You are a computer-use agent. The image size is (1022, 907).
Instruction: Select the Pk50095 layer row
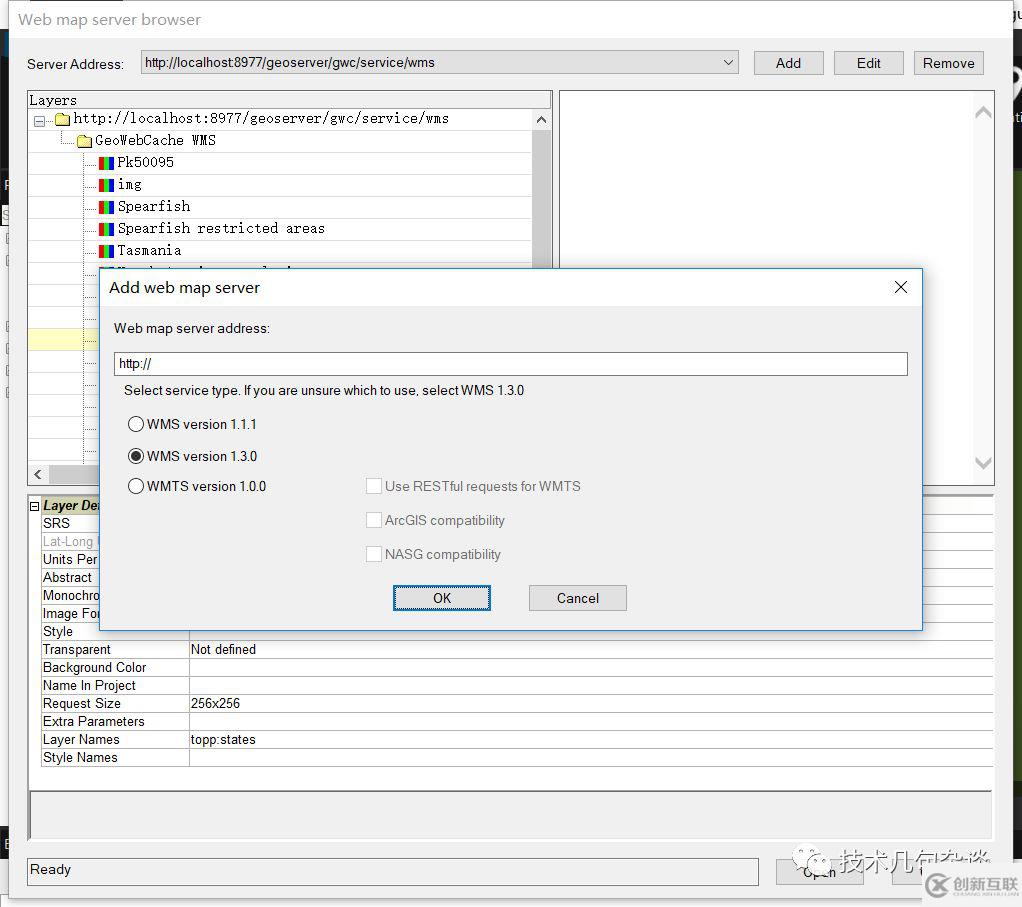click(145, 162)
